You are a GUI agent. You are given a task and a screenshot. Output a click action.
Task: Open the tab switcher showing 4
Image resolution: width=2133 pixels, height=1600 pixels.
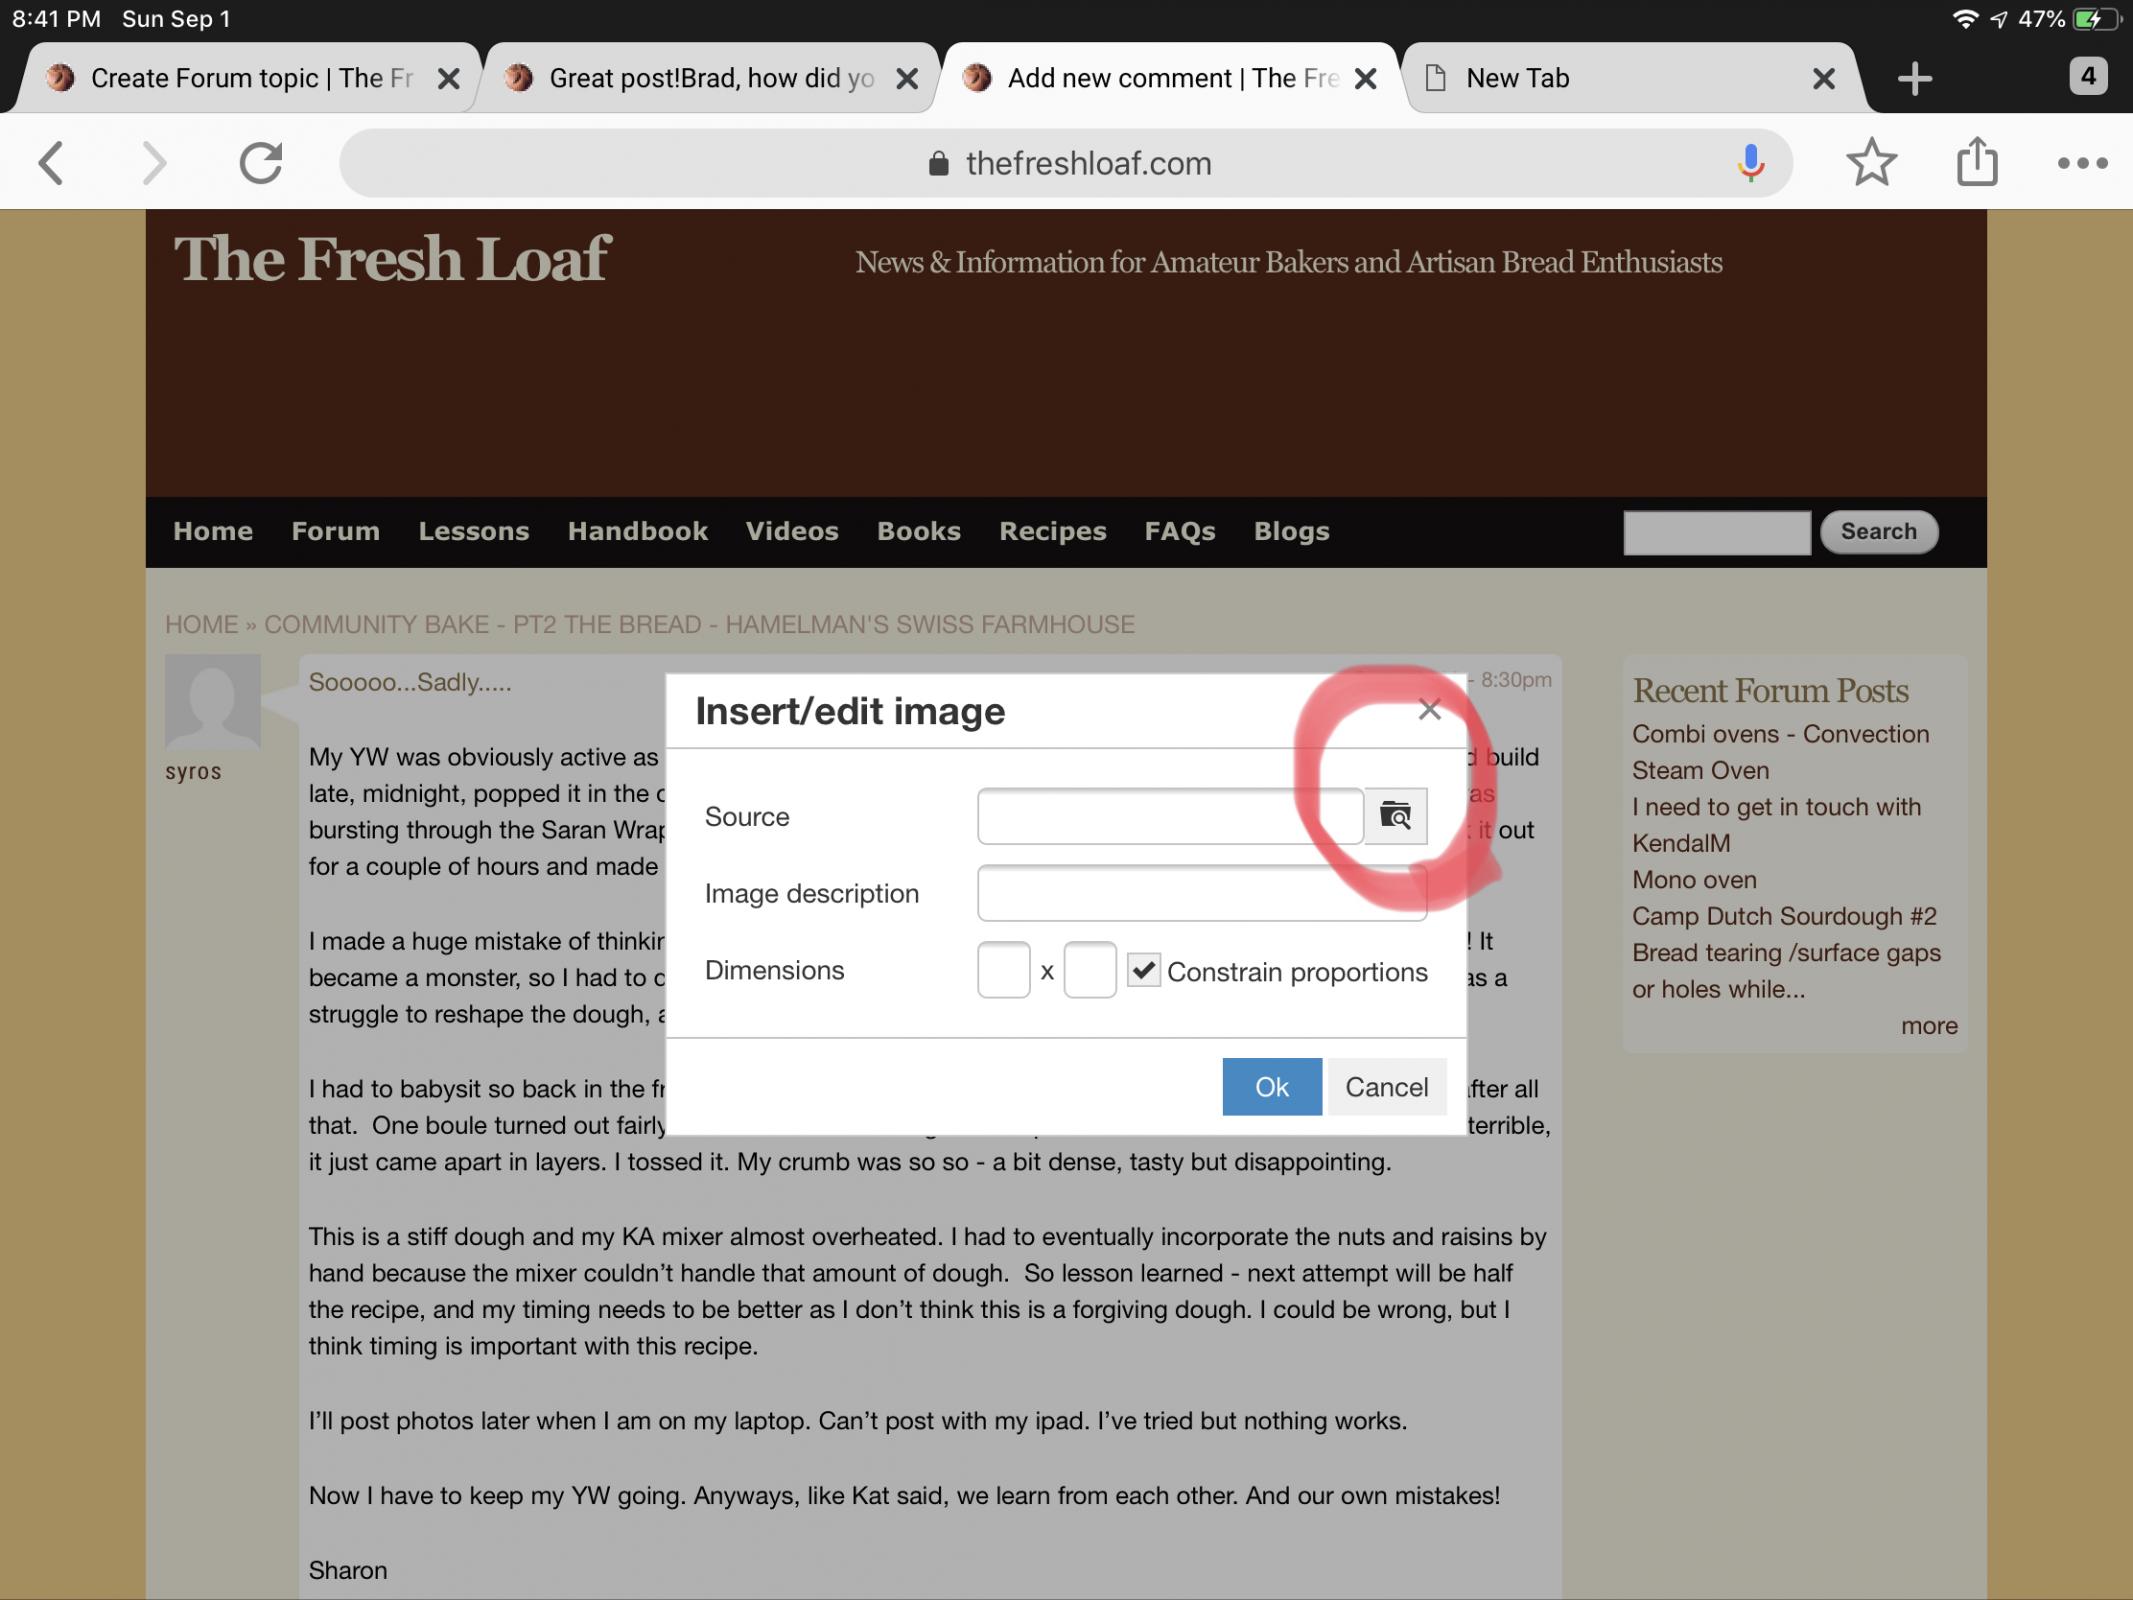coord(2087,77)
